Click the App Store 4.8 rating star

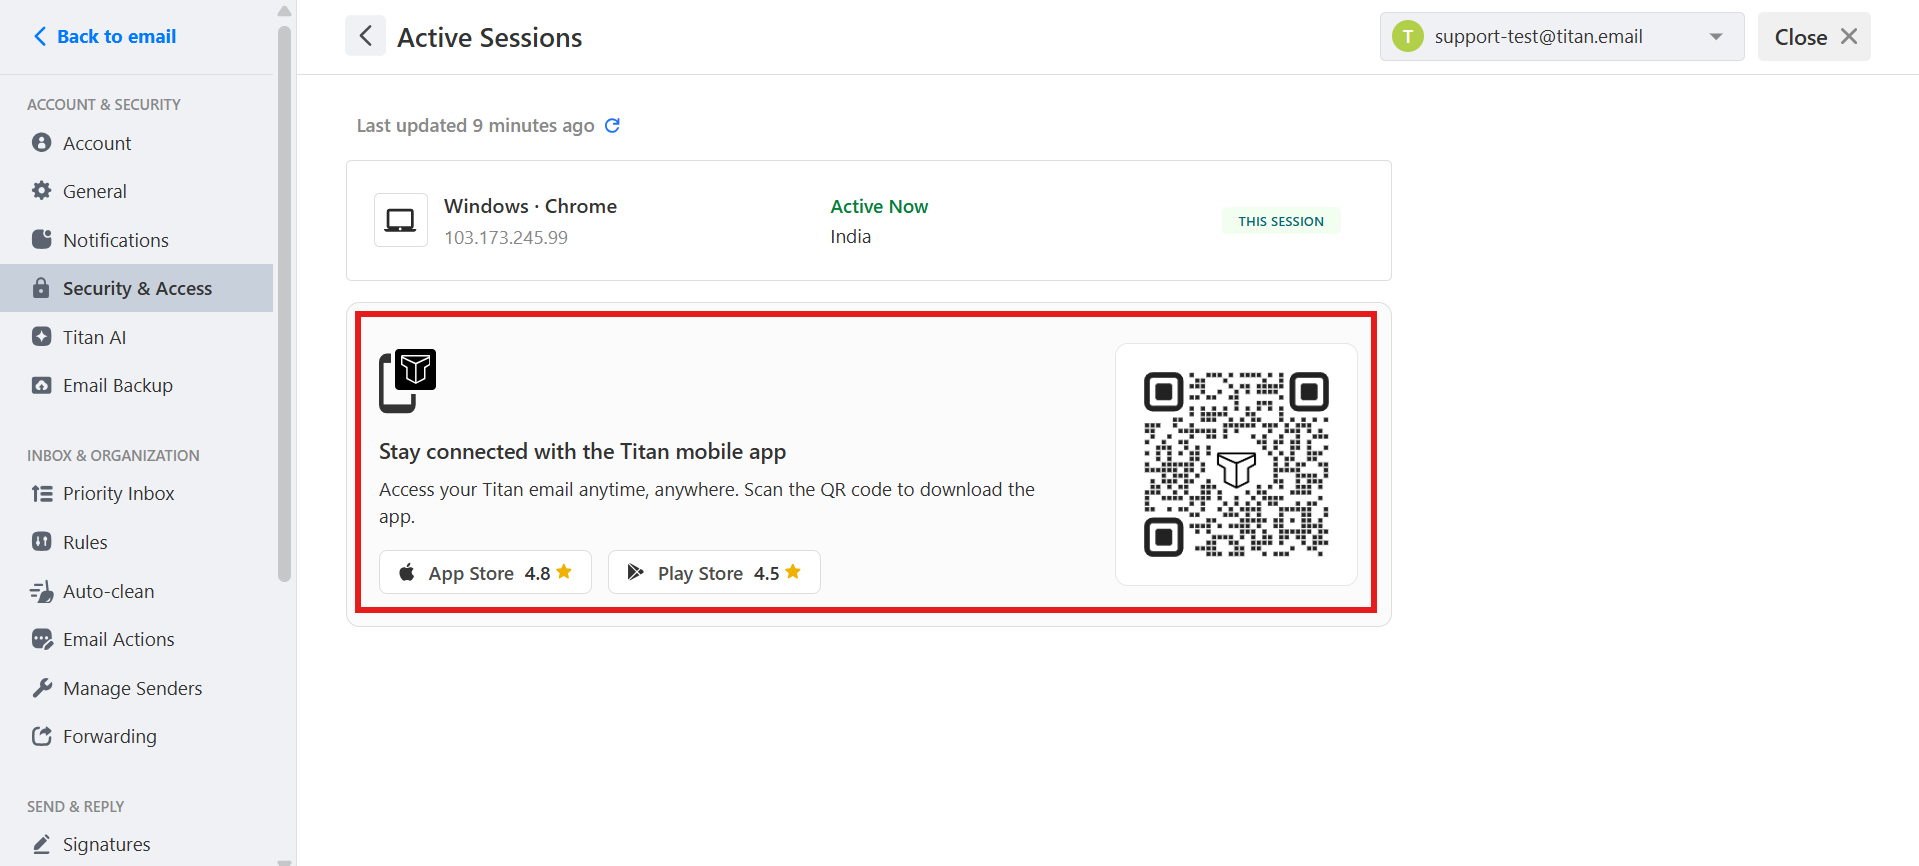click(x=564, y=572)
